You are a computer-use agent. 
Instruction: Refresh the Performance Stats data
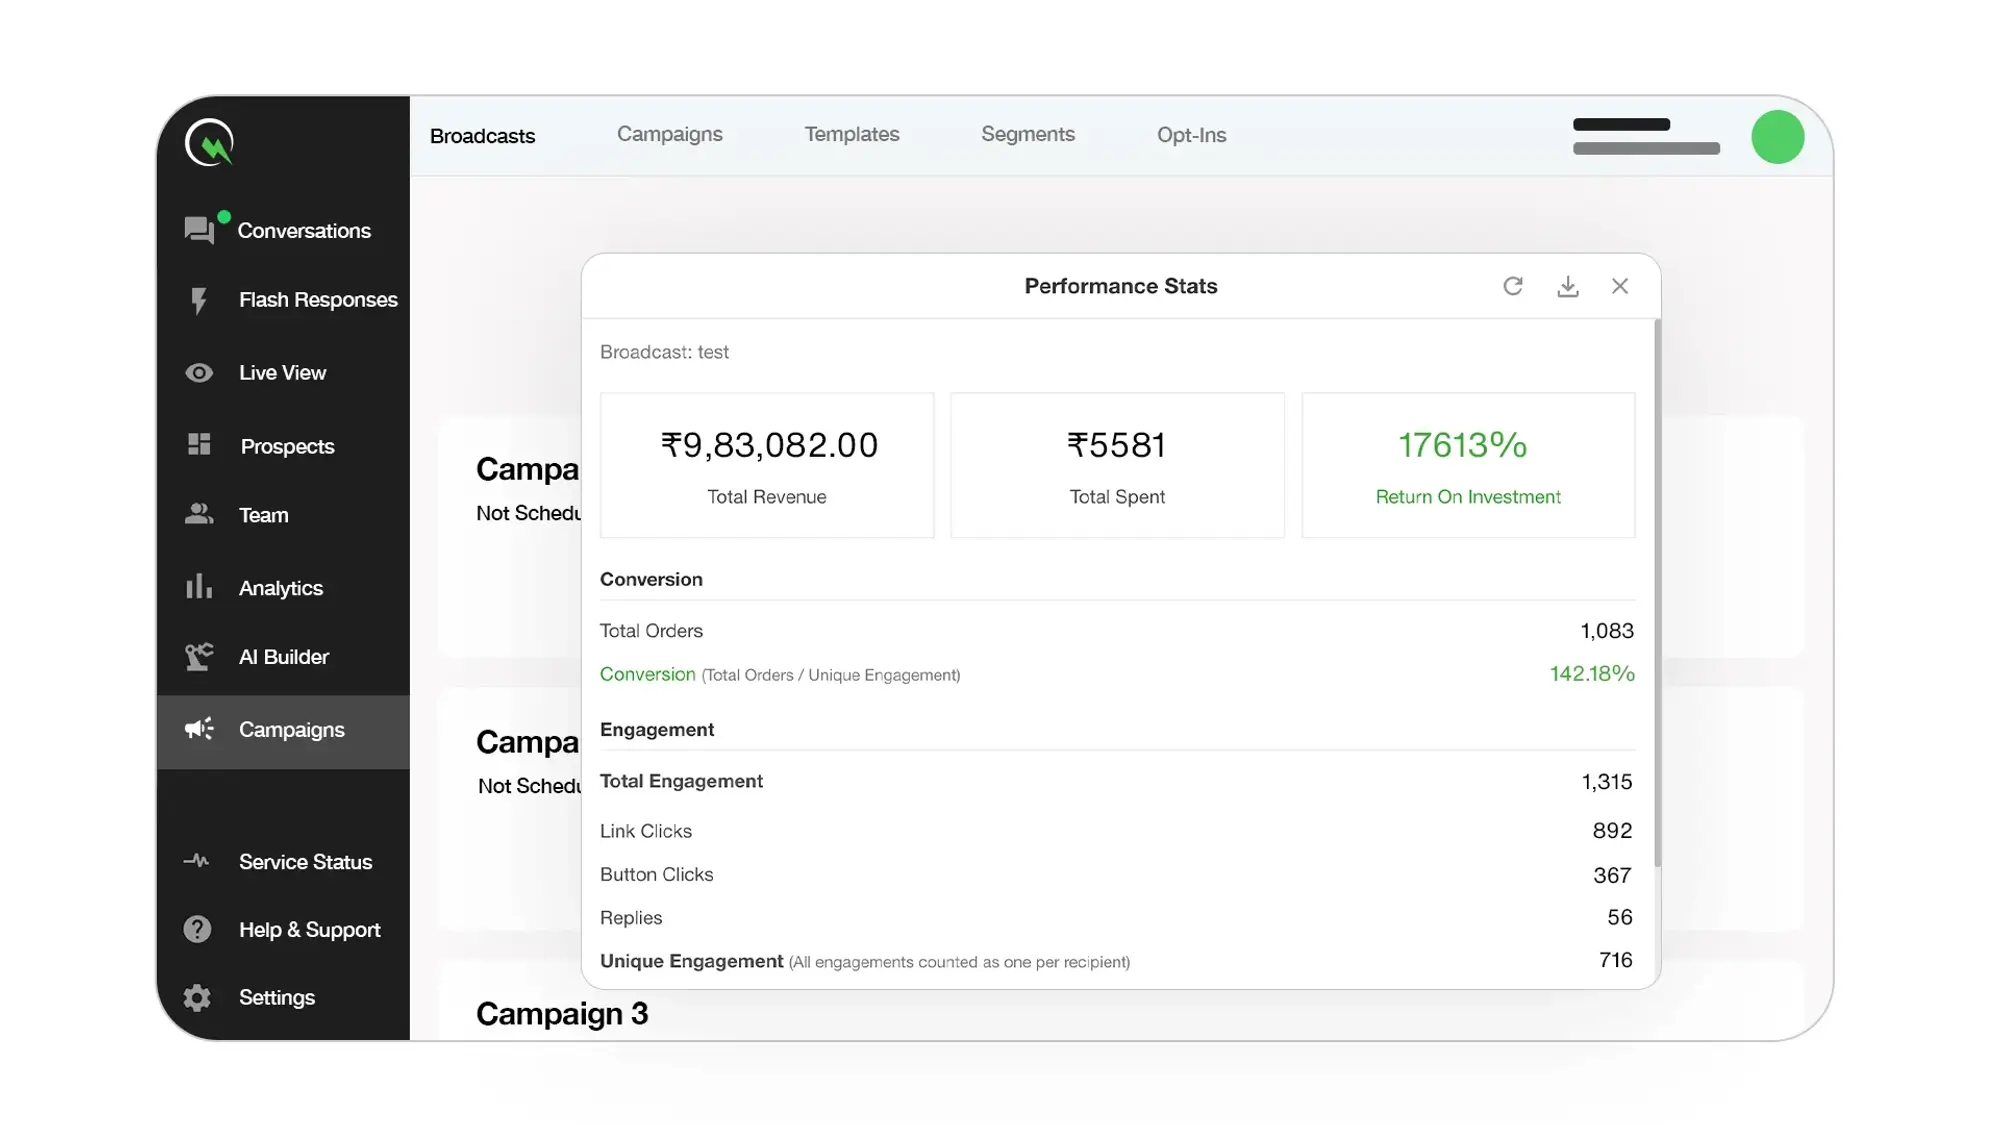[1512, 286]
